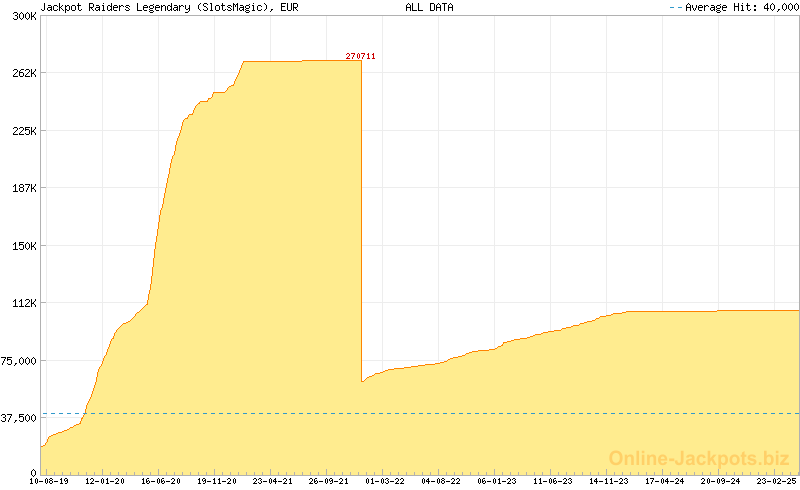Select the 01-03-22 date on x-axis
Screen dimensions: 800x490
tap(385, 481)
